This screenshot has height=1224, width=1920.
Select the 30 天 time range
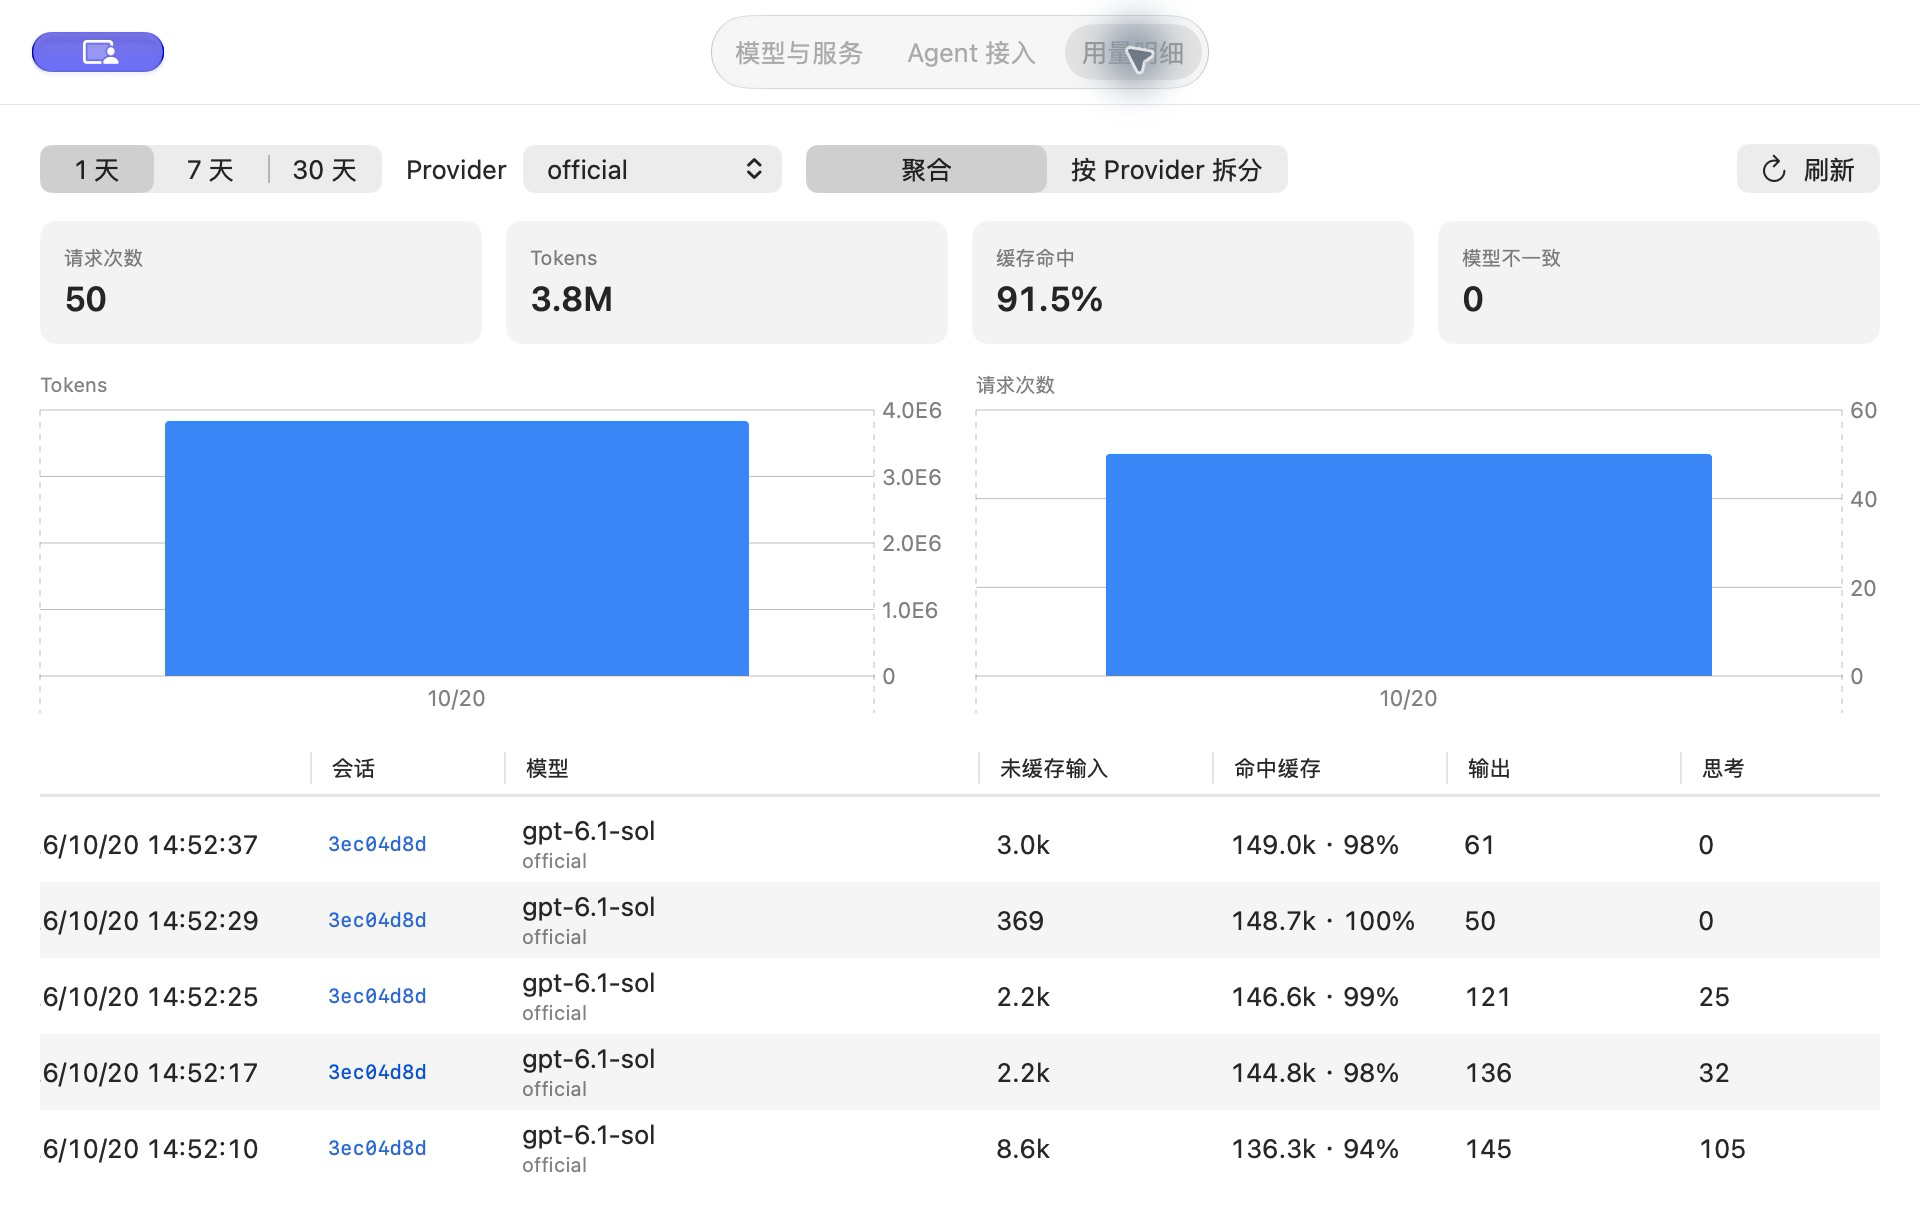click(x=324, y=169)
